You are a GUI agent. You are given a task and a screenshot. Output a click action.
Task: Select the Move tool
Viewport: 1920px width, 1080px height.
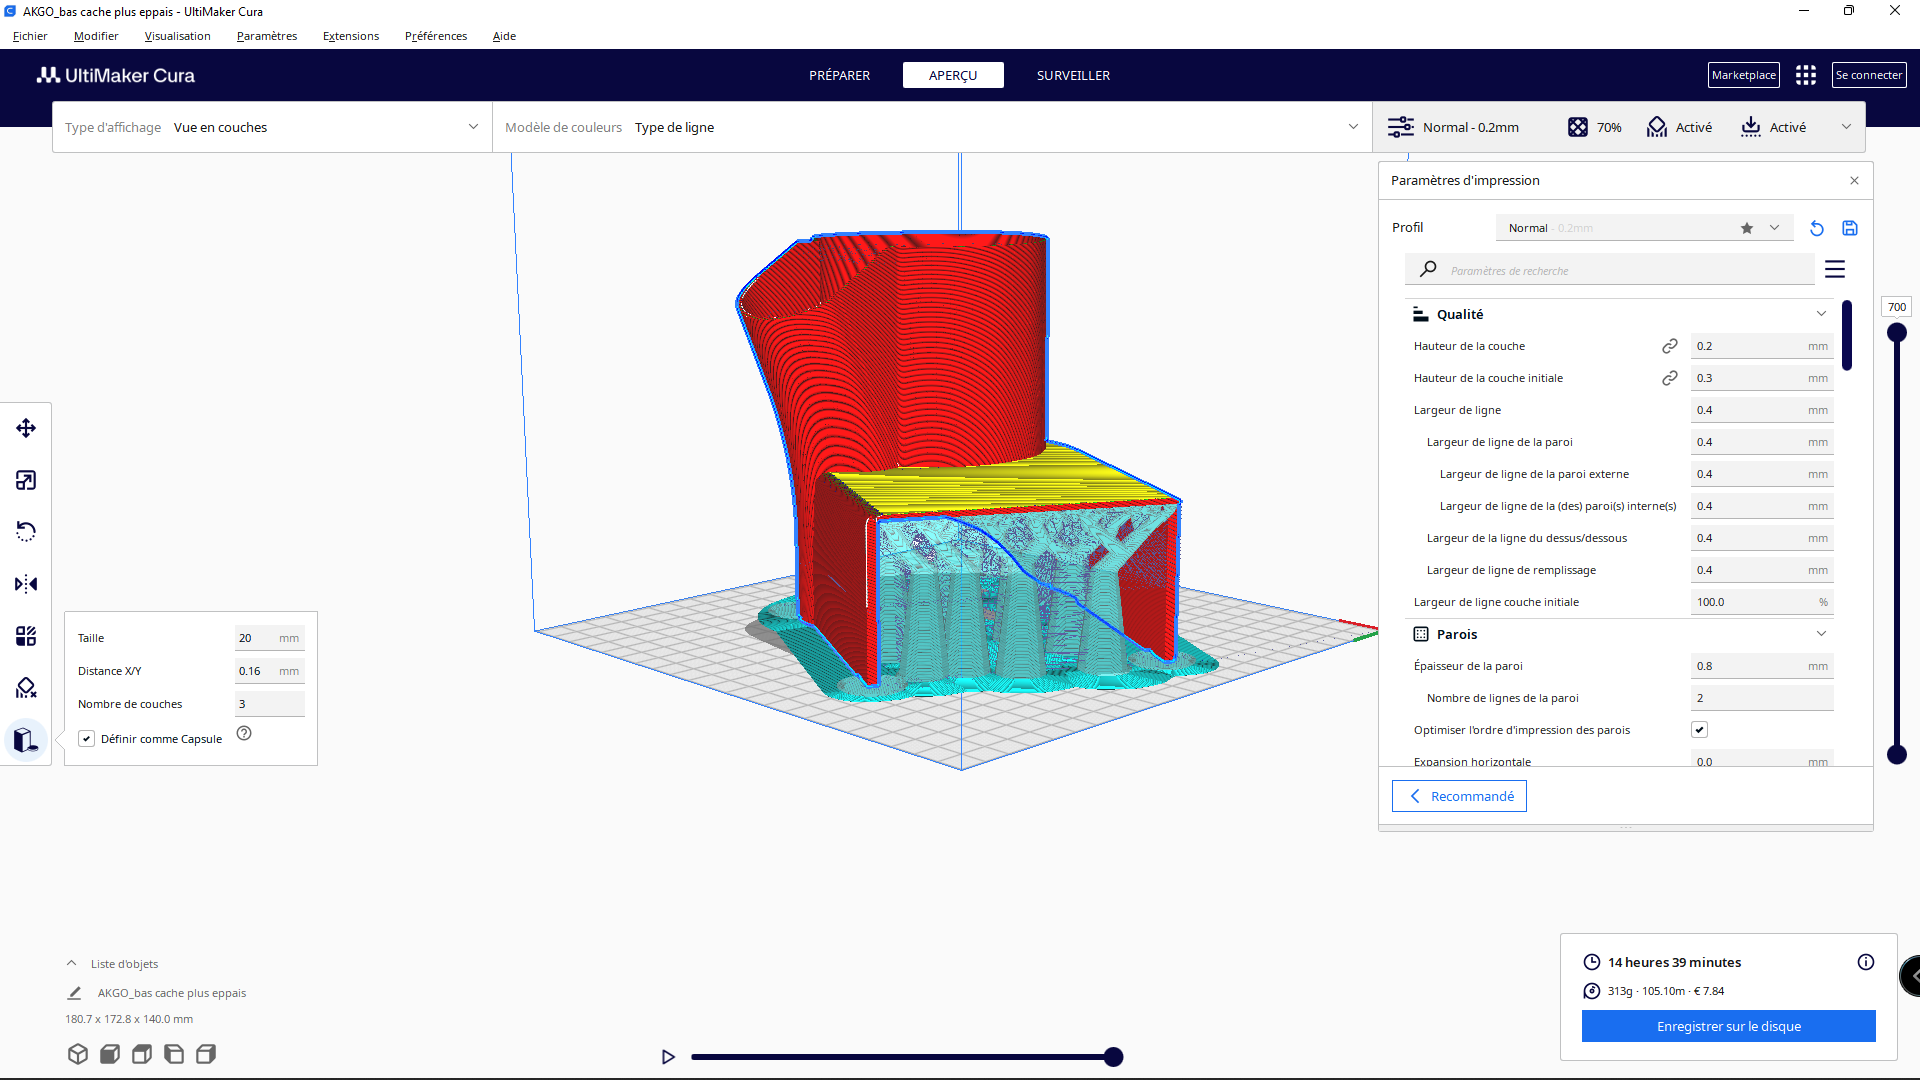(26, 428)
